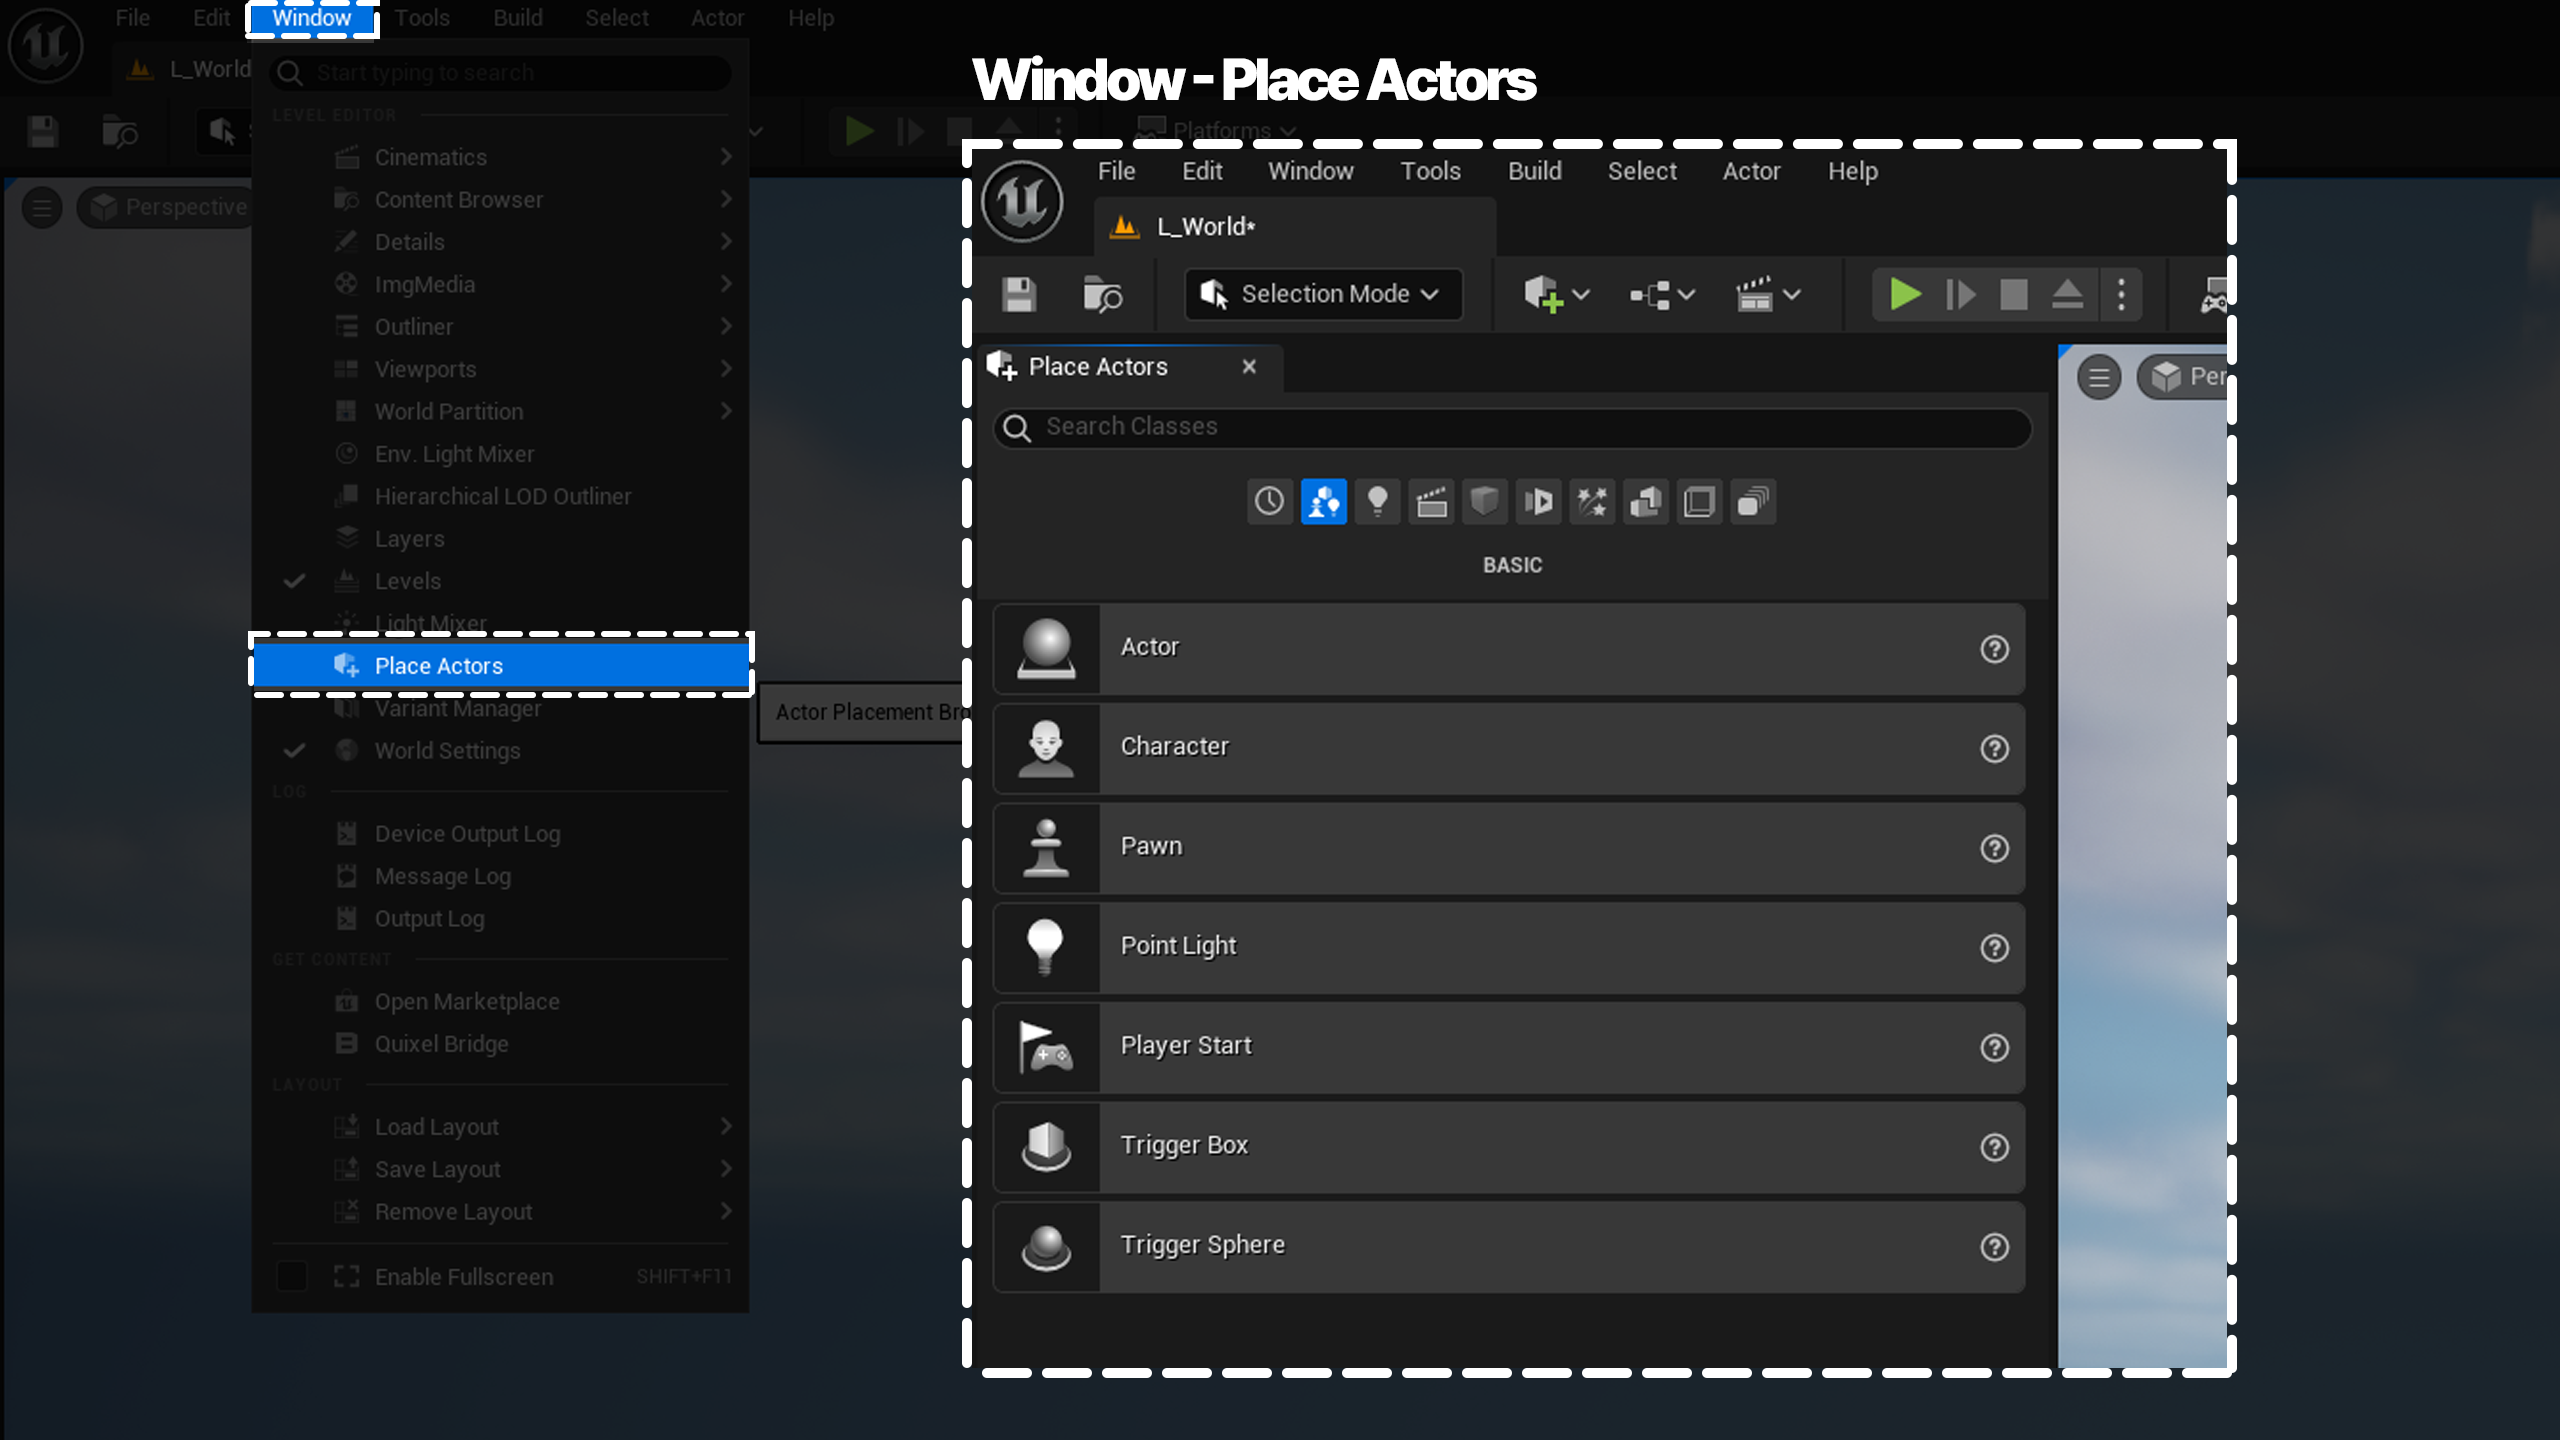This screenshot has height=1440, width=2560.
Task: Click the L_World level tab
Action: (x=1294, y=227)
